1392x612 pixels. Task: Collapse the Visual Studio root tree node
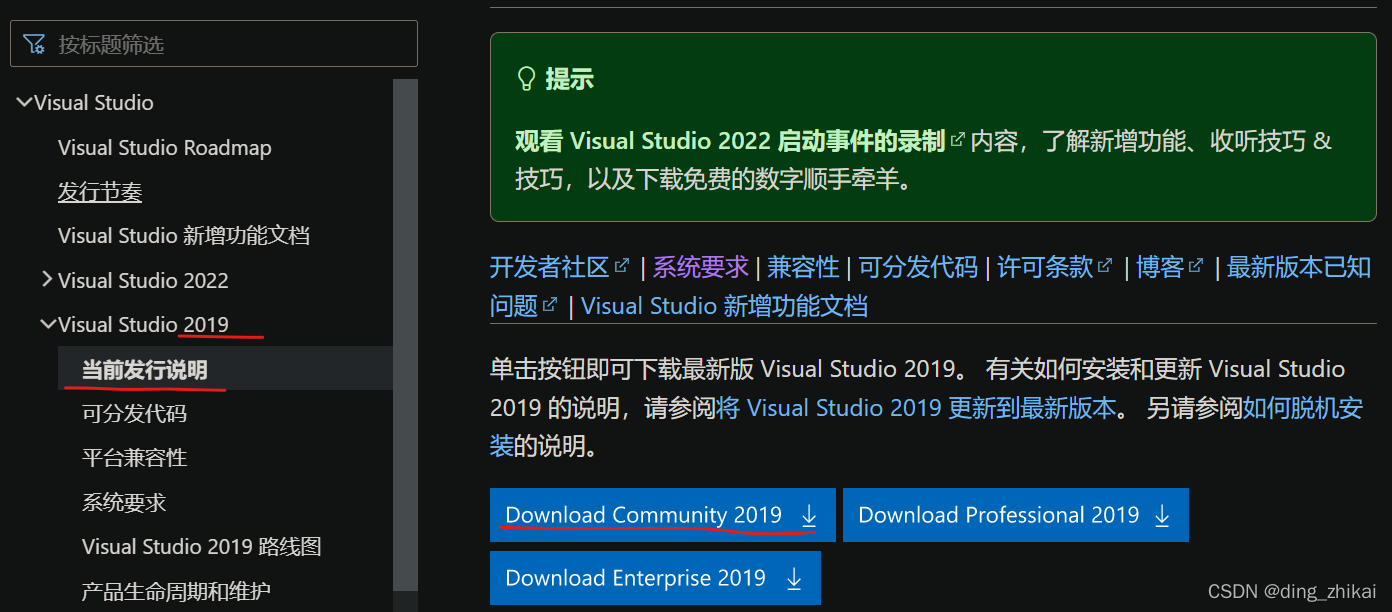click(x=24, y=102)
